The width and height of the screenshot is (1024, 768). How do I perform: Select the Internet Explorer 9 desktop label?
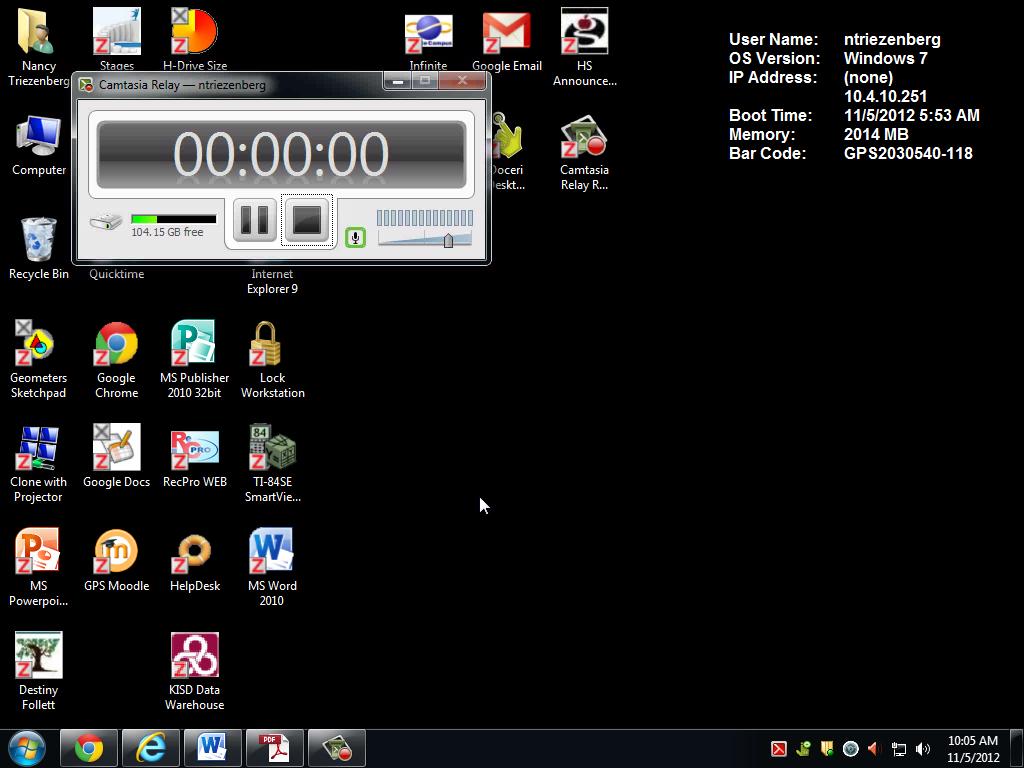coord(272,281)
